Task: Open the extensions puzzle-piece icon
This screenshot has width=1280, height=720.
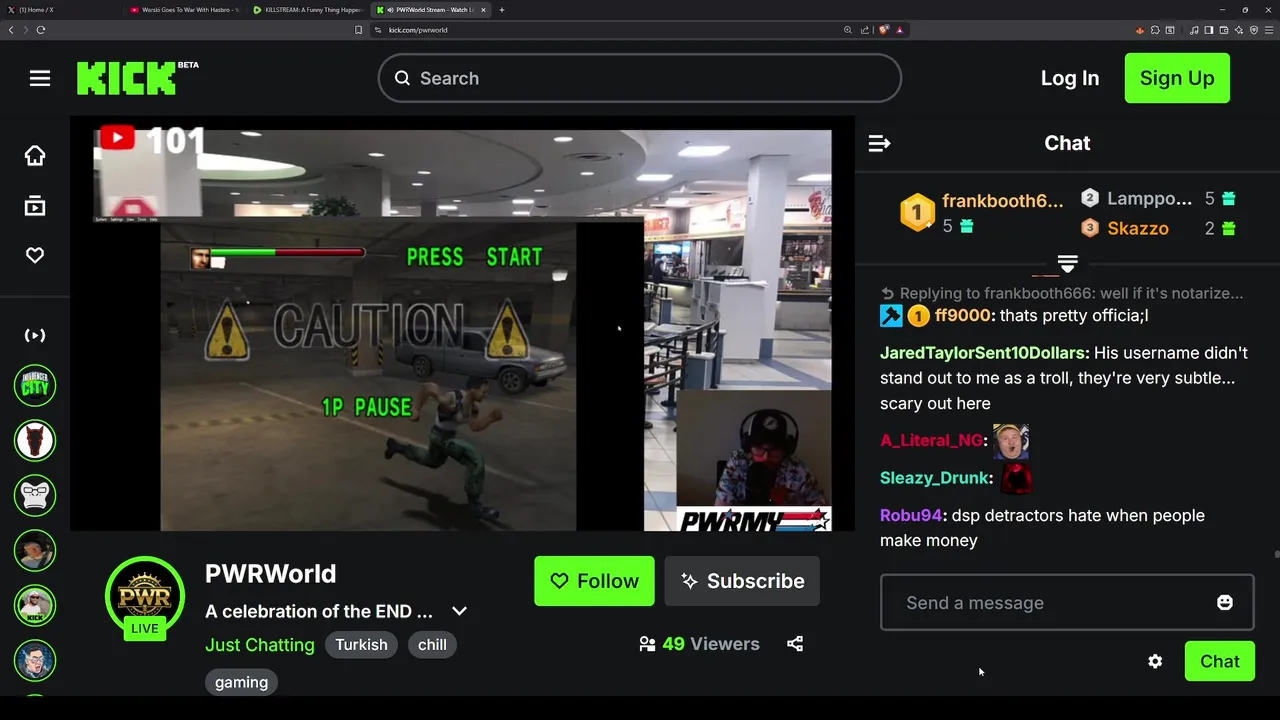Action: (1155, 30)
